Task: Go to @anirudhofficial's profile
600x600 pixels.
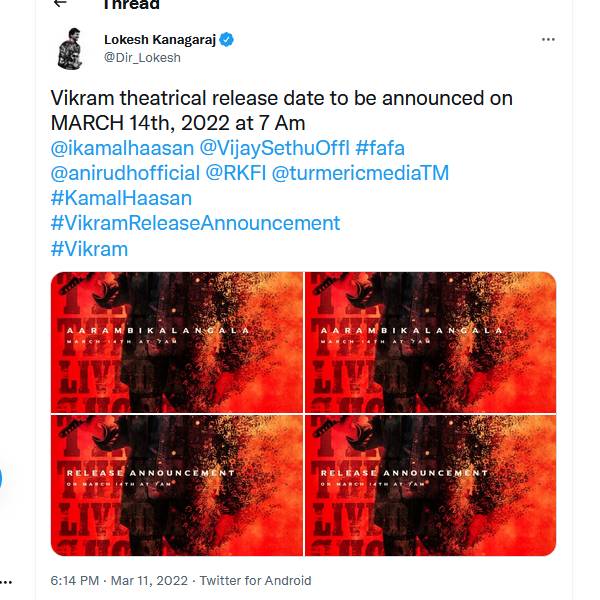Action: (123, 172)
